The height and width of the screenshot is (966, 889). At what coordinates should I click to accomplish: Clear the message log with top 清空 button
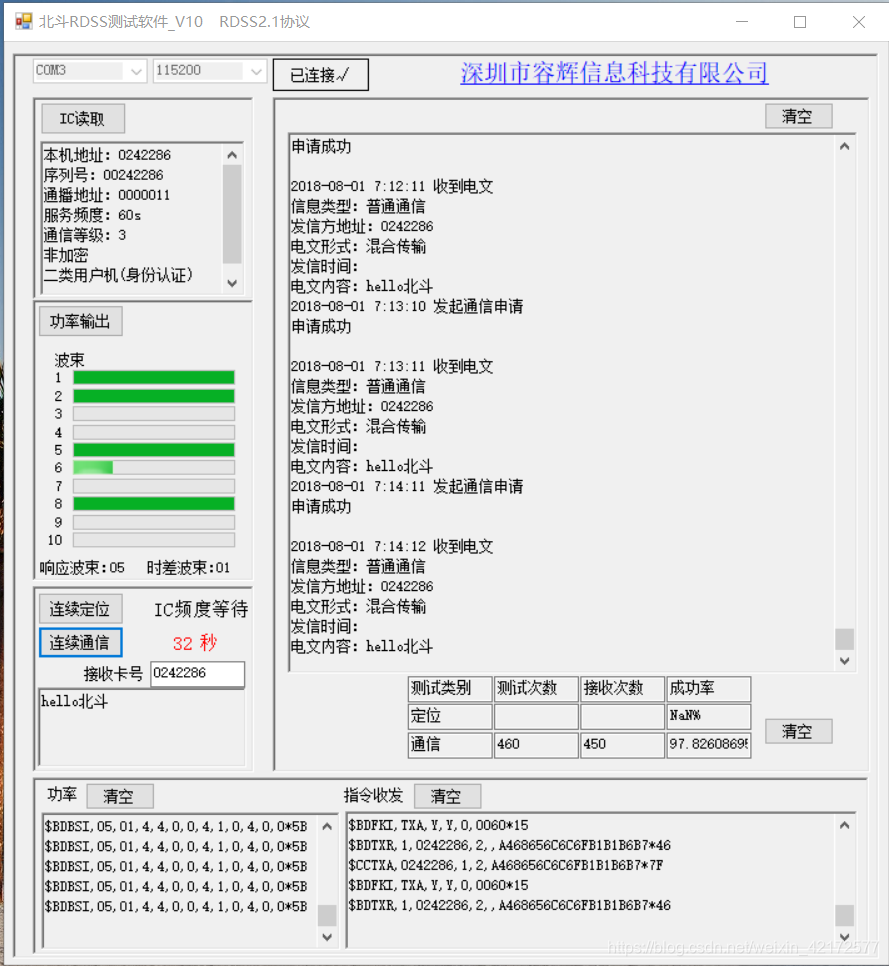click(798, 116)
